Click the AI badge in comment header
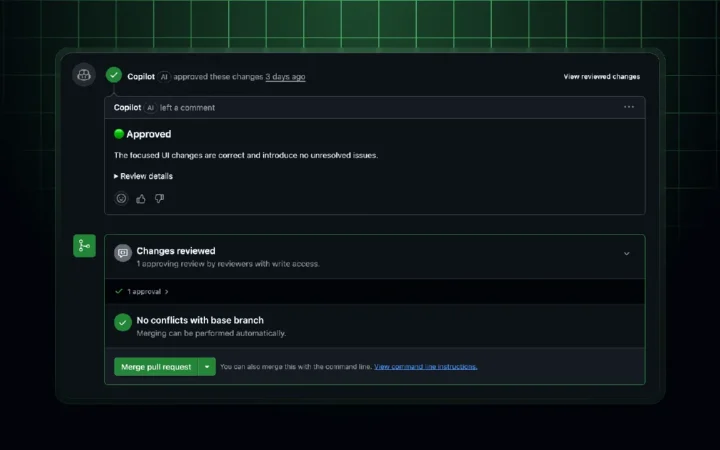 click(150, 107)
